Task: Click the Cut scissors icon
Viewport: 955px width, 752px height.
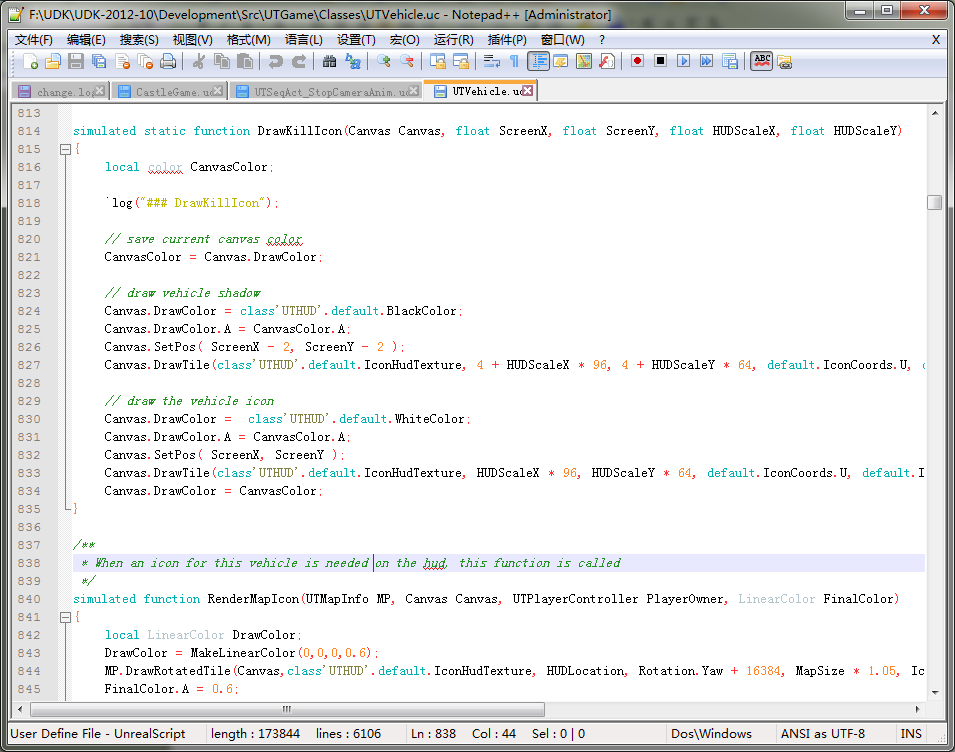Action: [199, 61]
